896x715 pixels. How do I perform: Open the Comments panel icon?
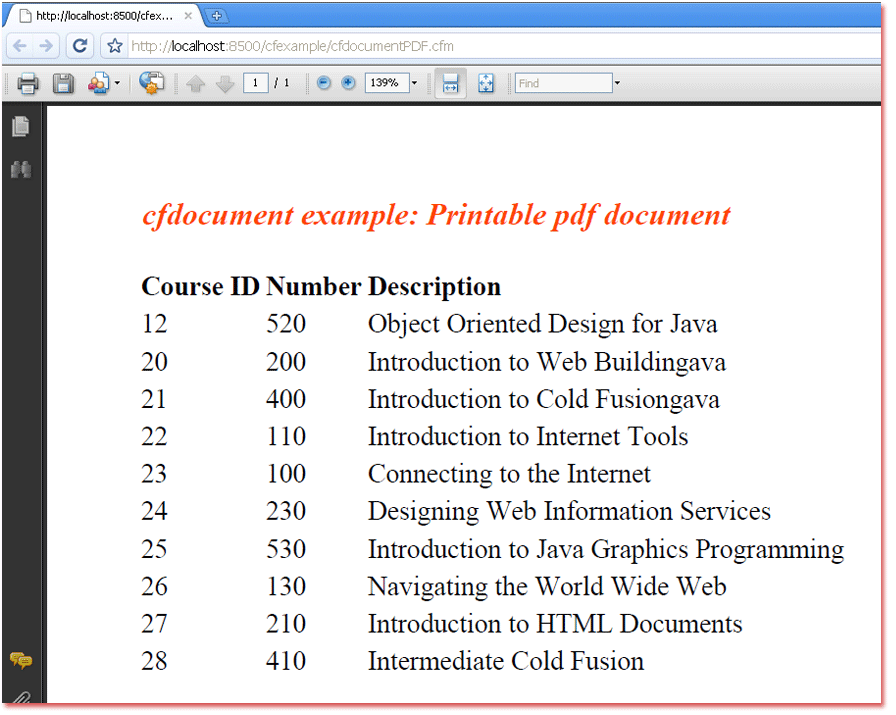click(x=21, y=661)
